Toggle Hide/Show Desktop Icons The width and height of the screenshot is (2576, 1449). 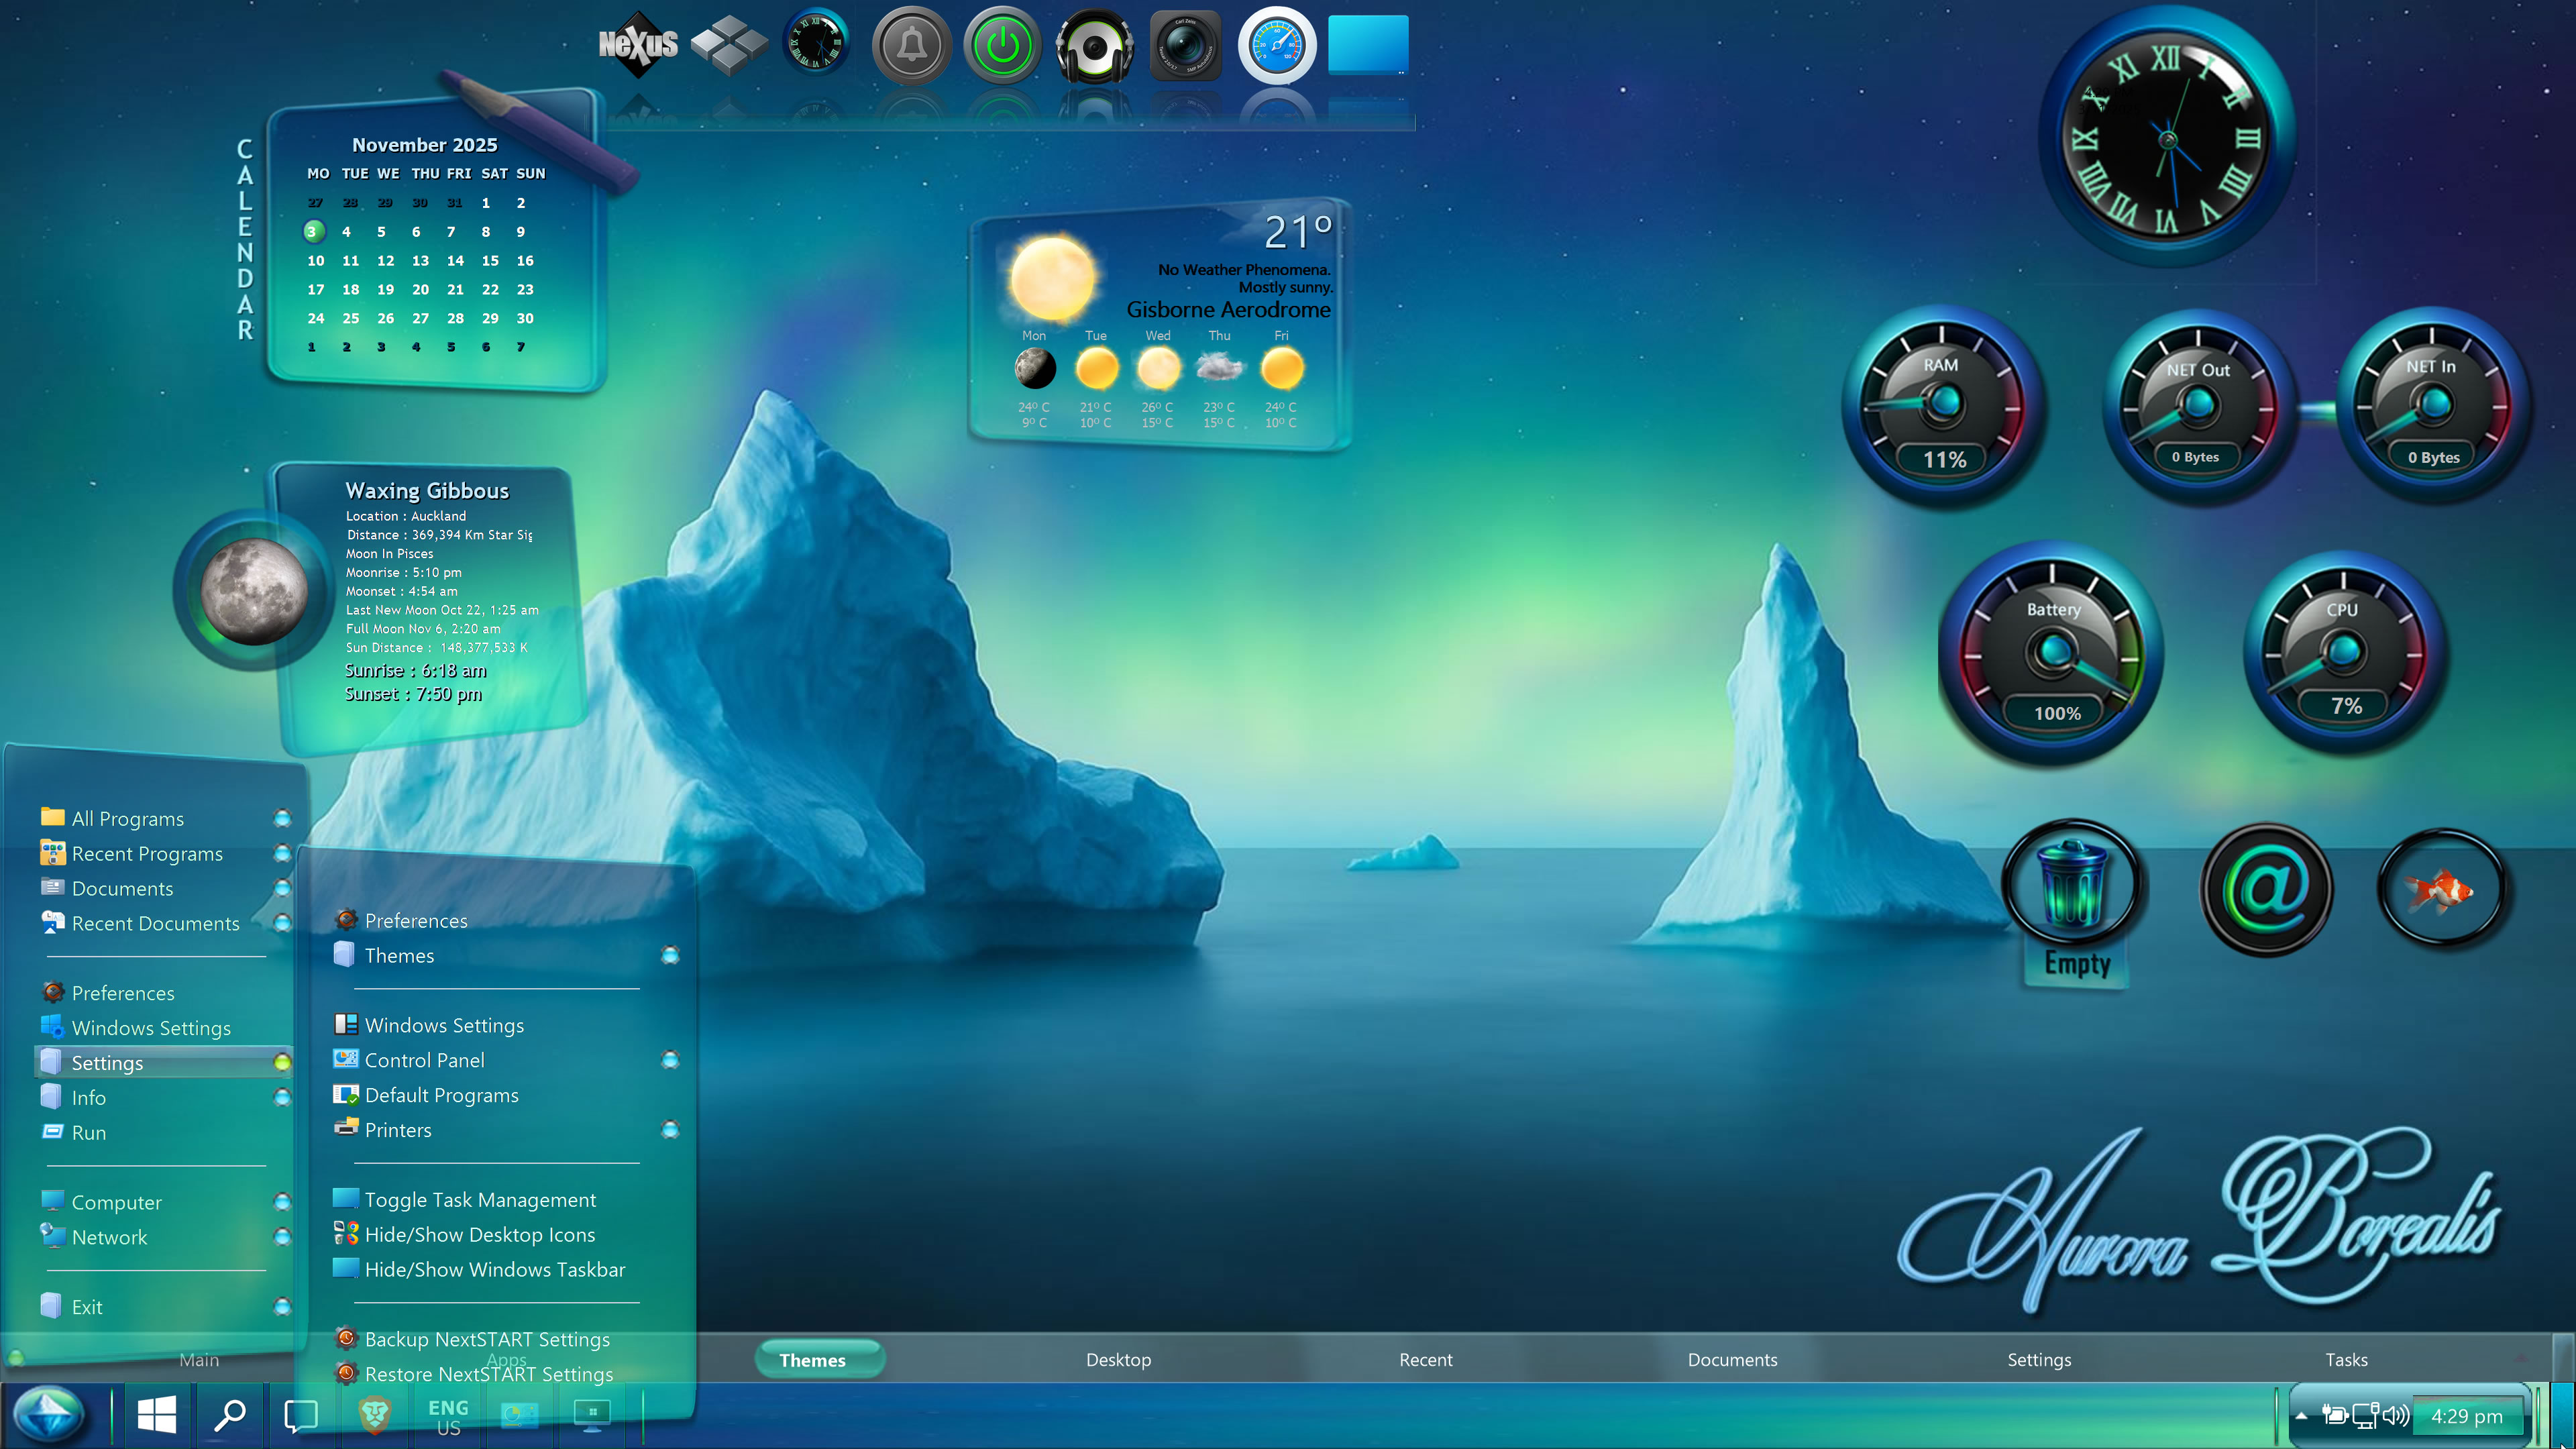point(480,1234)
